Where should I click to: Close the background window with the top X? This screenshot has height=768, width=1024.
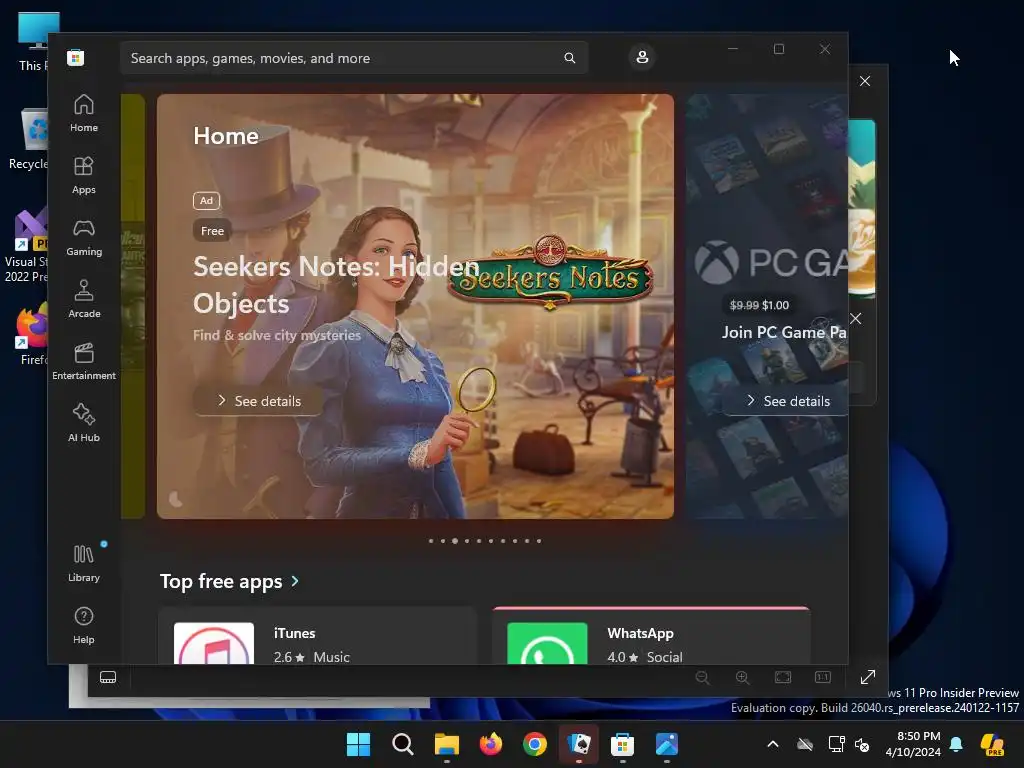pos(865,81)
